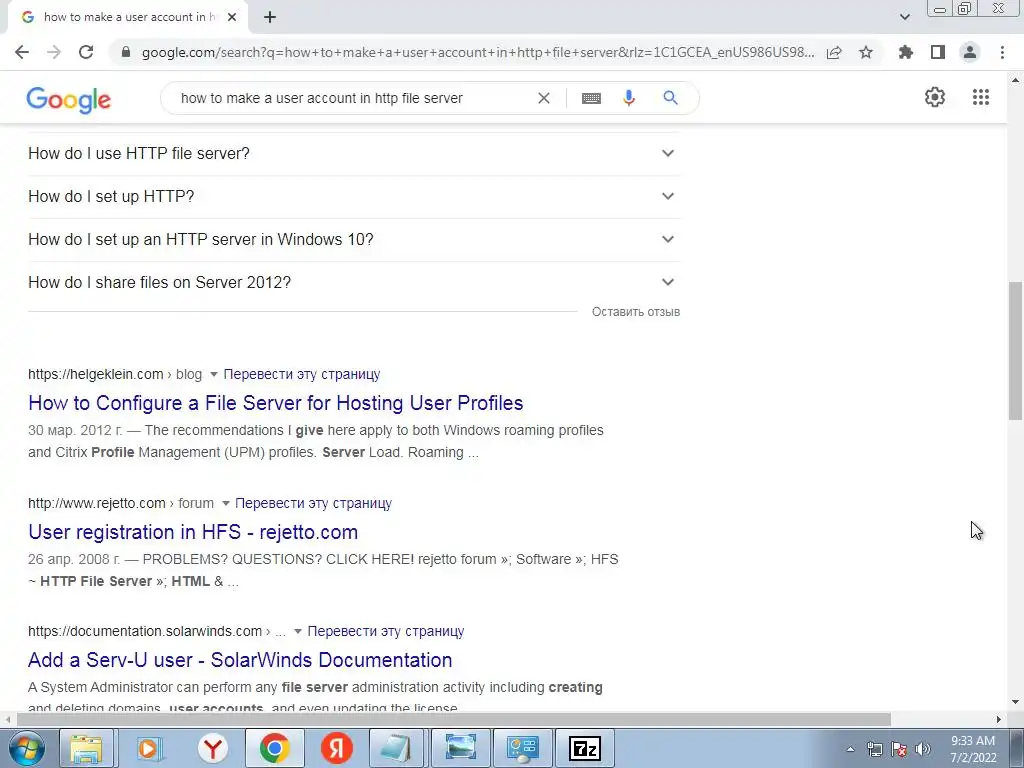Expand 'How do I set up HTTP?'
This screenshot has width=1024, height=768.
tap(353, 197)
